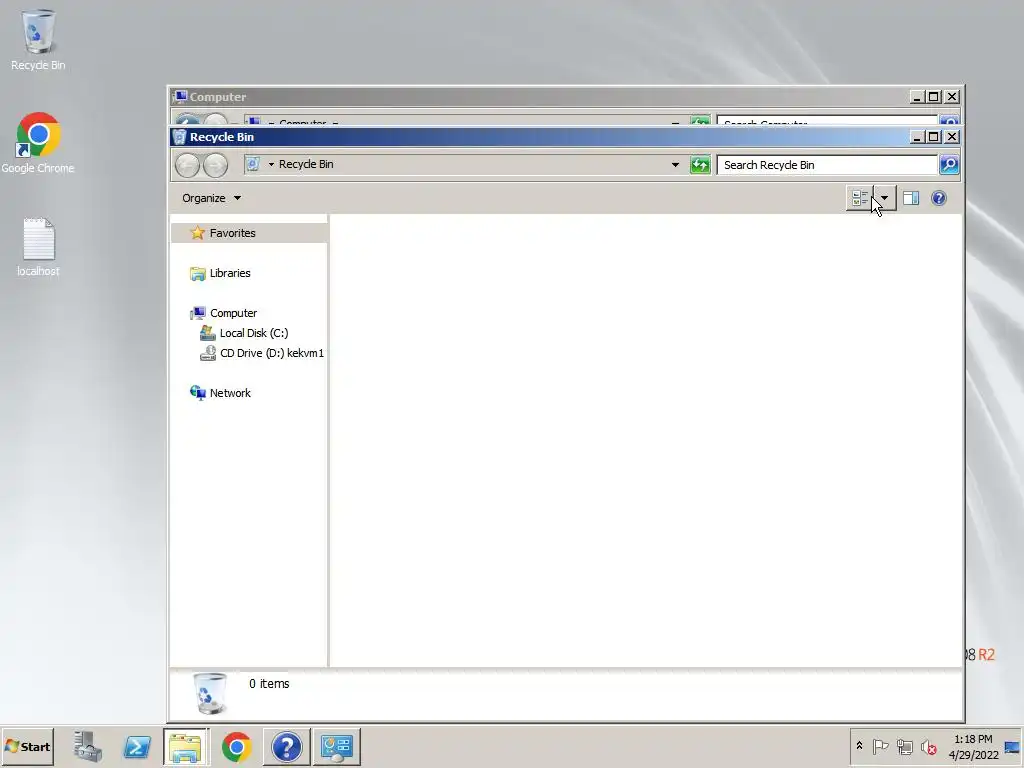The height and width of the screenshot is (768, 1024).
Task: Close the Computer window behind
Action: point(952,97)
